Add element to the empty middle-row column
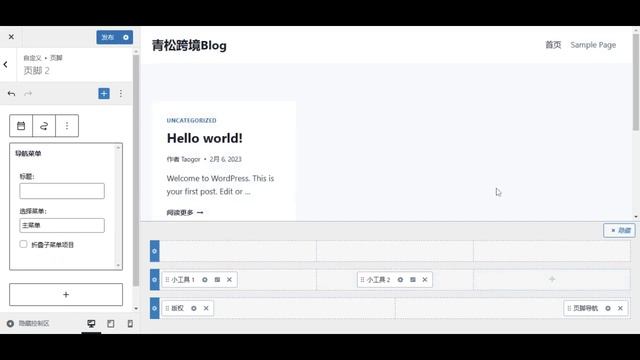The image size is (640, 360). click(552, 280)
